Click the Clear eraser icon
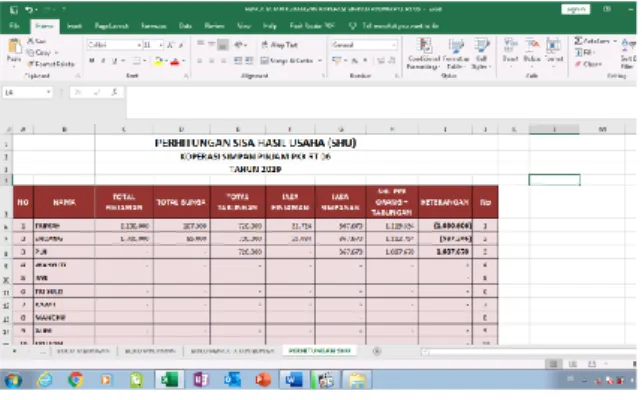642x400 pixels. pos(578,64)
